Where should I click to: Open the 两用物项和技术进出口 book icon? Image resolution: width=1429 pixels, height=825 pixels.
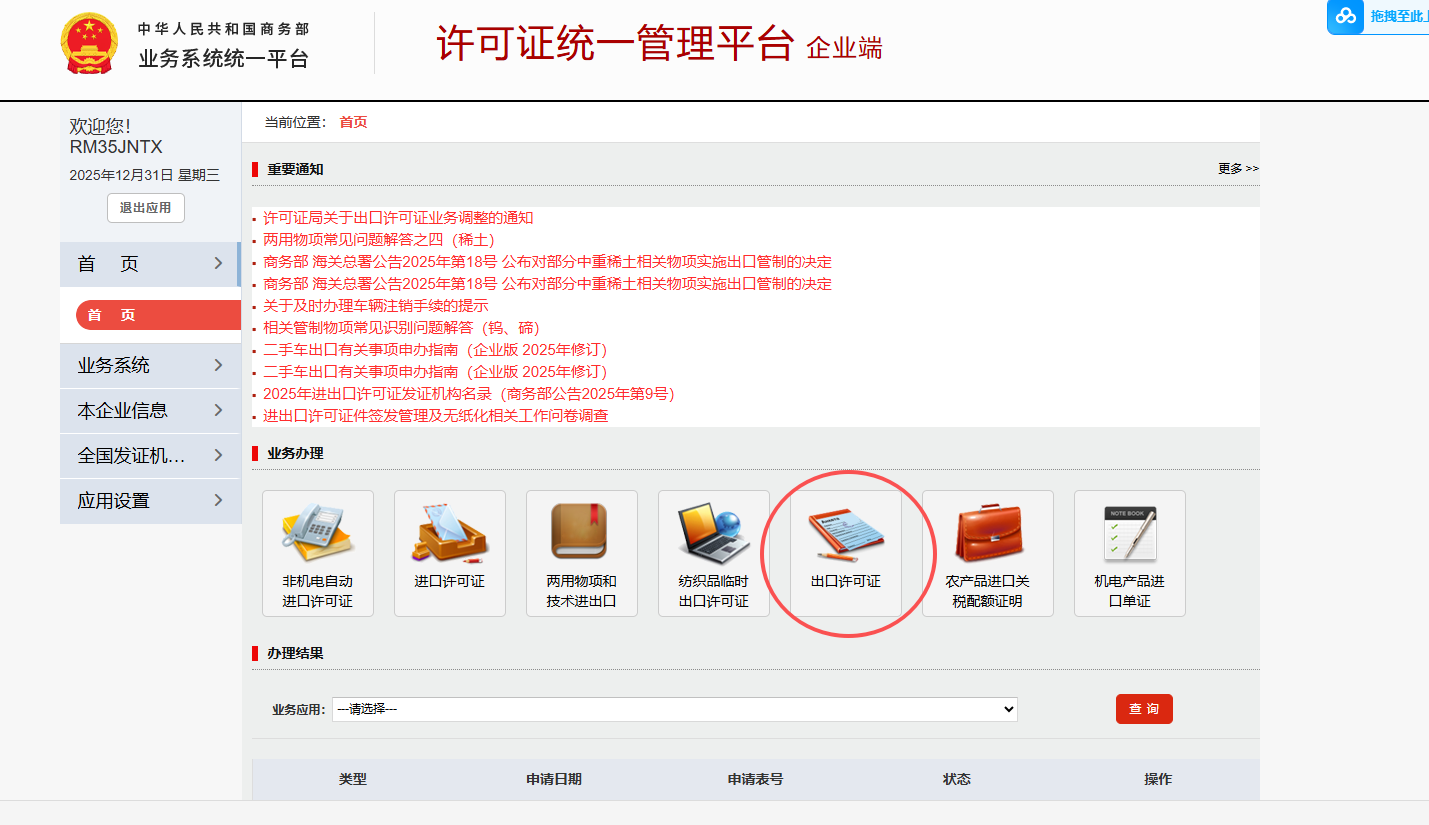pos(581,533)
